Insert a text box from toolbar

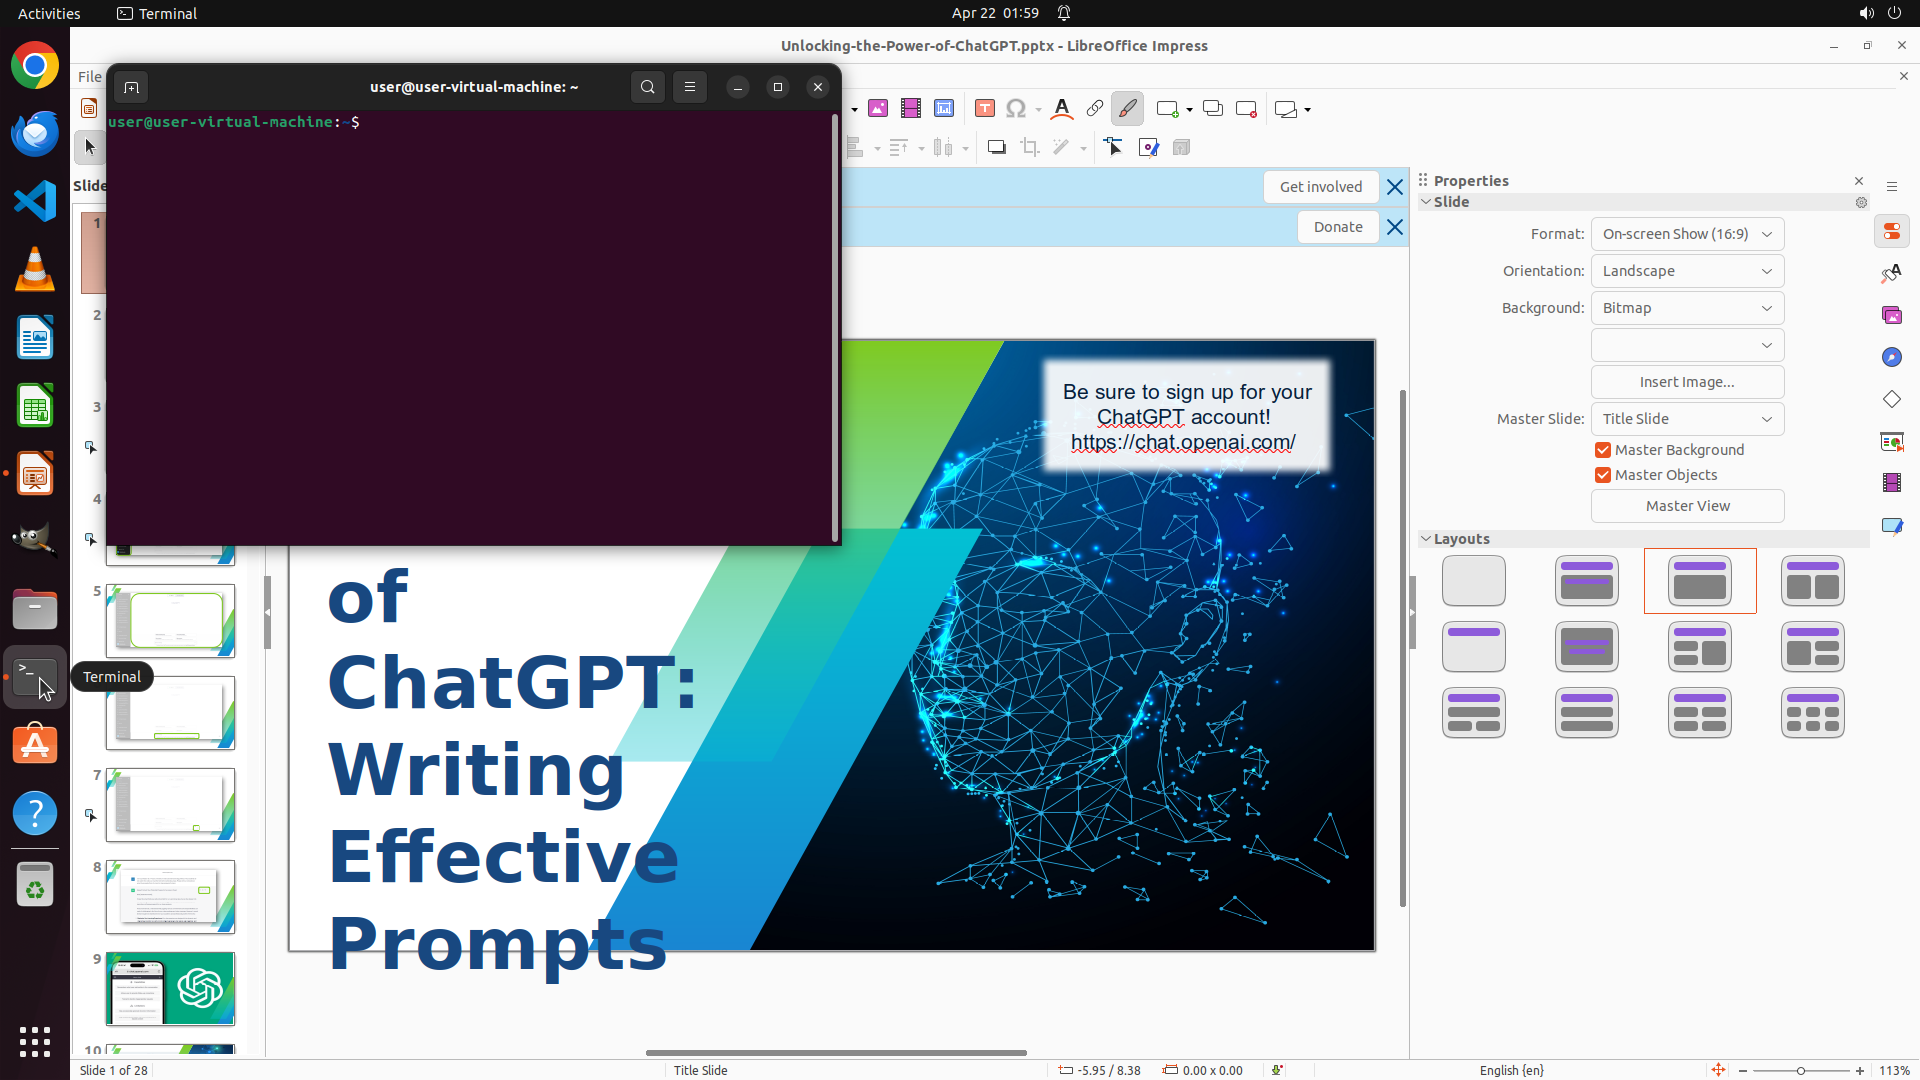984,109
